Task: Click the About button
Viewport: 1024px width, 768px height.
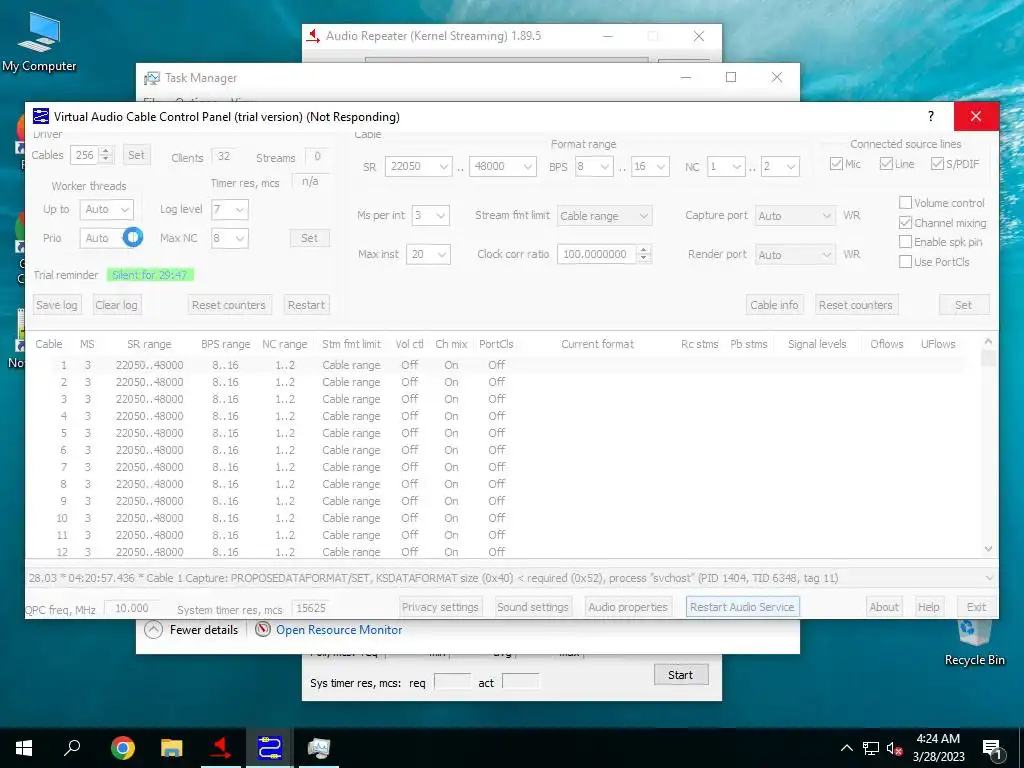Action: 884,607
